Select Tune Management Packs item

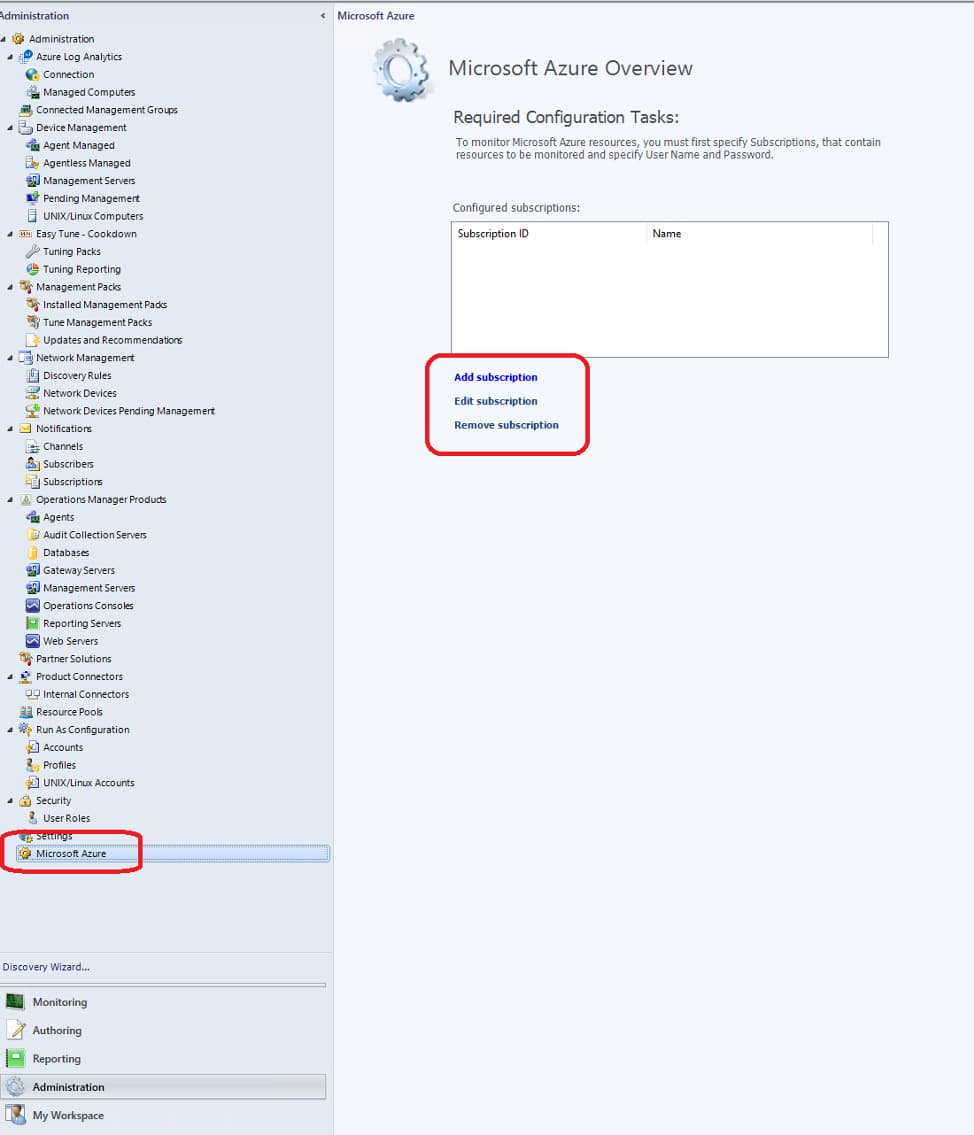[x=98, y=323]
